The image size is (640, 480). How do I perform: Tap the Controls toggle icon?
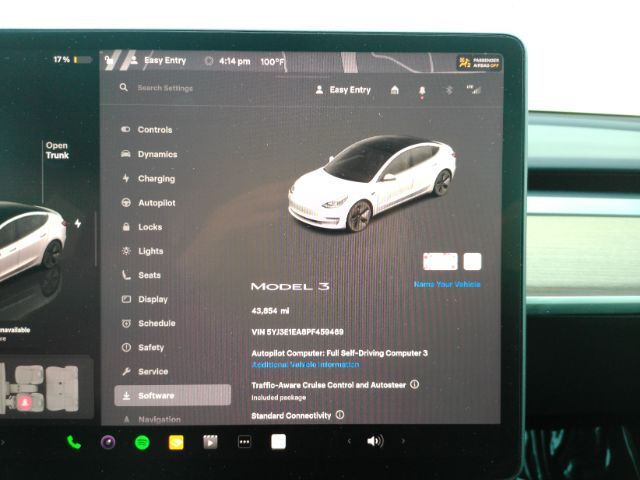pos(126,129)
